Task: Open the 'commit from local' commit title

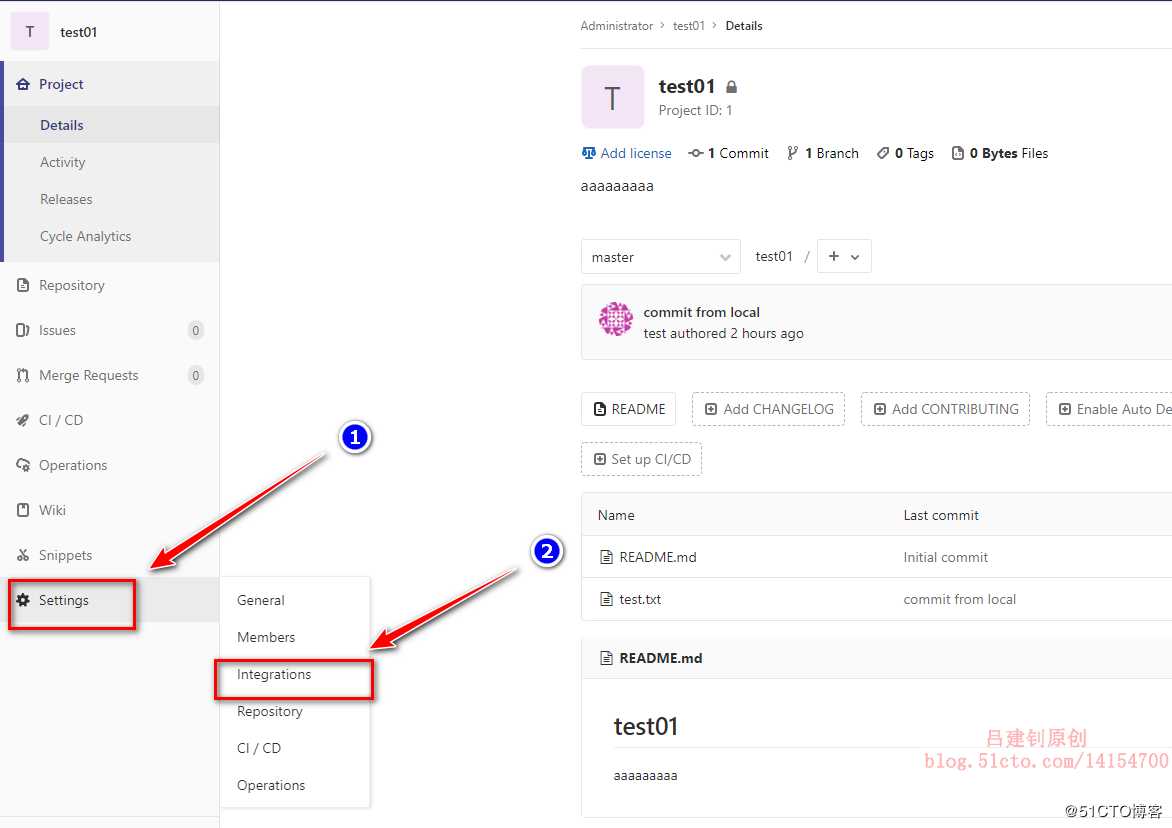Action: coord(701,312)
